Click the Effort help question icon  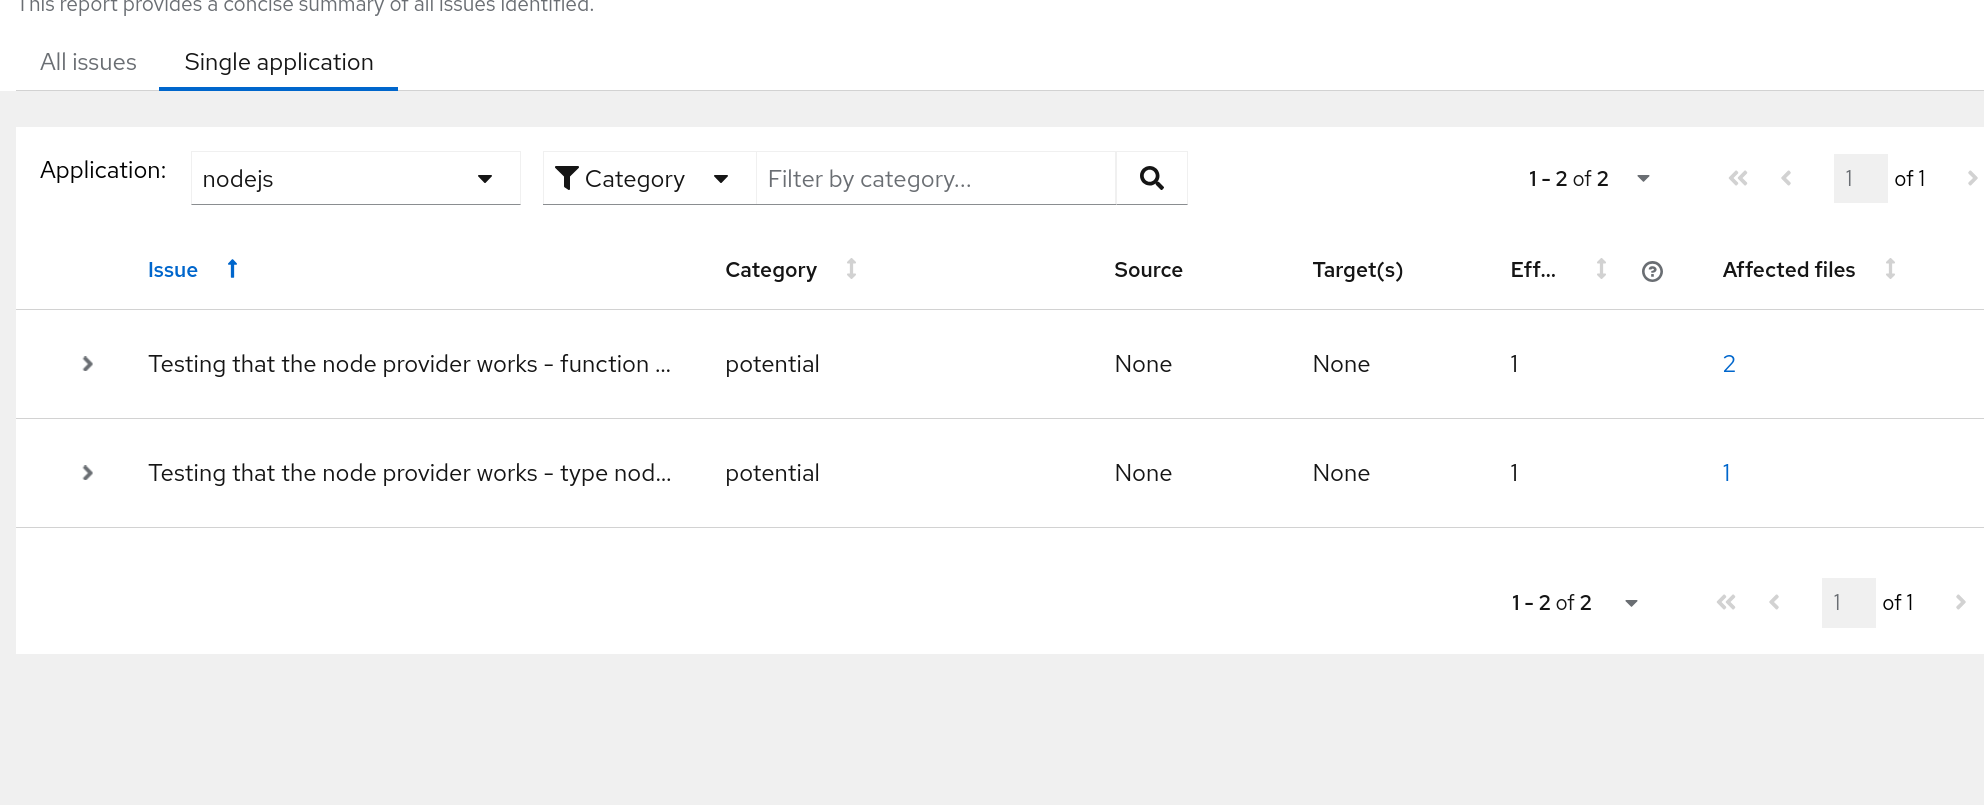pyautogui.click(x=1652, y=271)
